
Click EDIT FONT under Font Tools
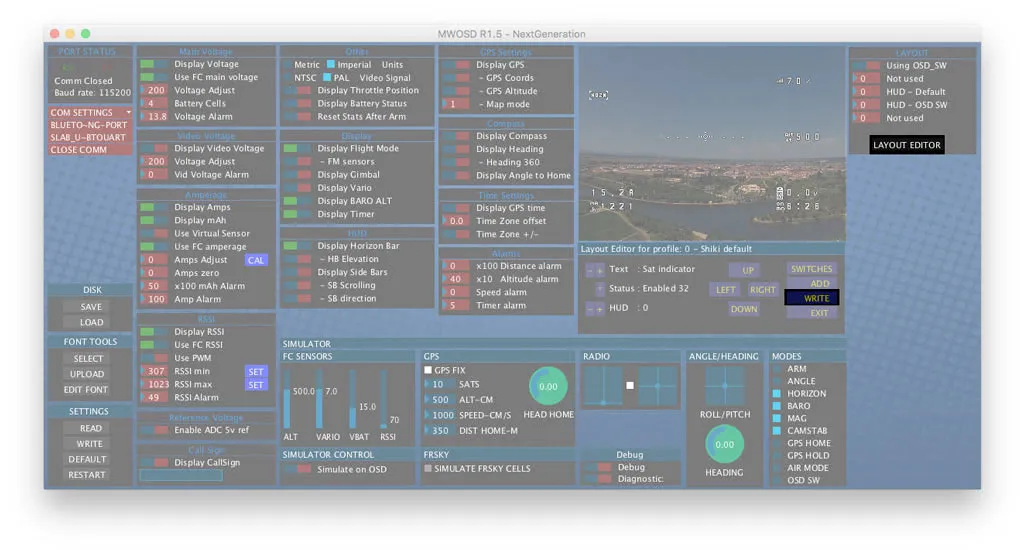coord(87,389)
